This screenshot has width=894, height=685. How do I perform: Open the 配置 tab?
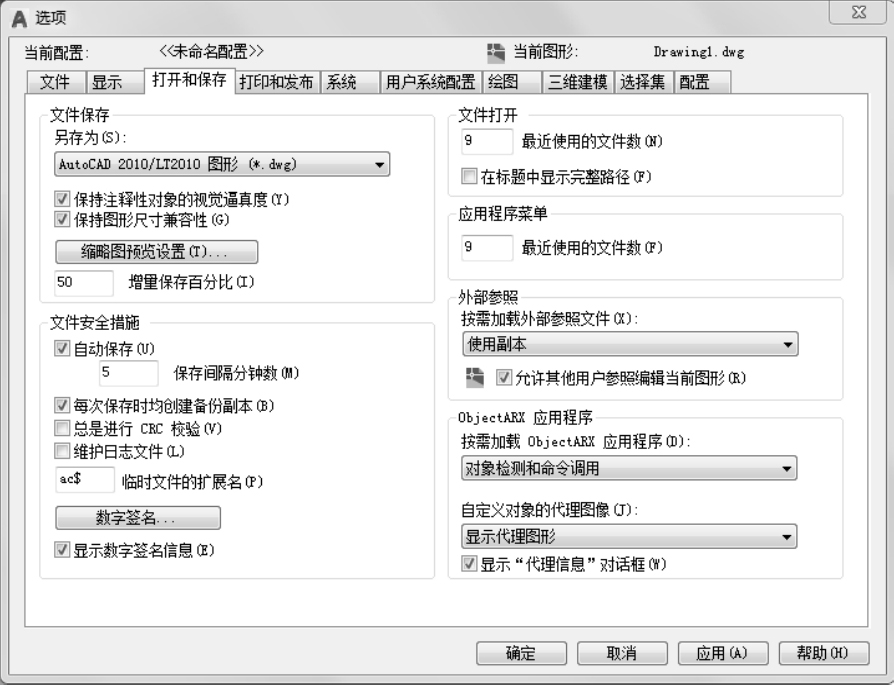point(702,82)
